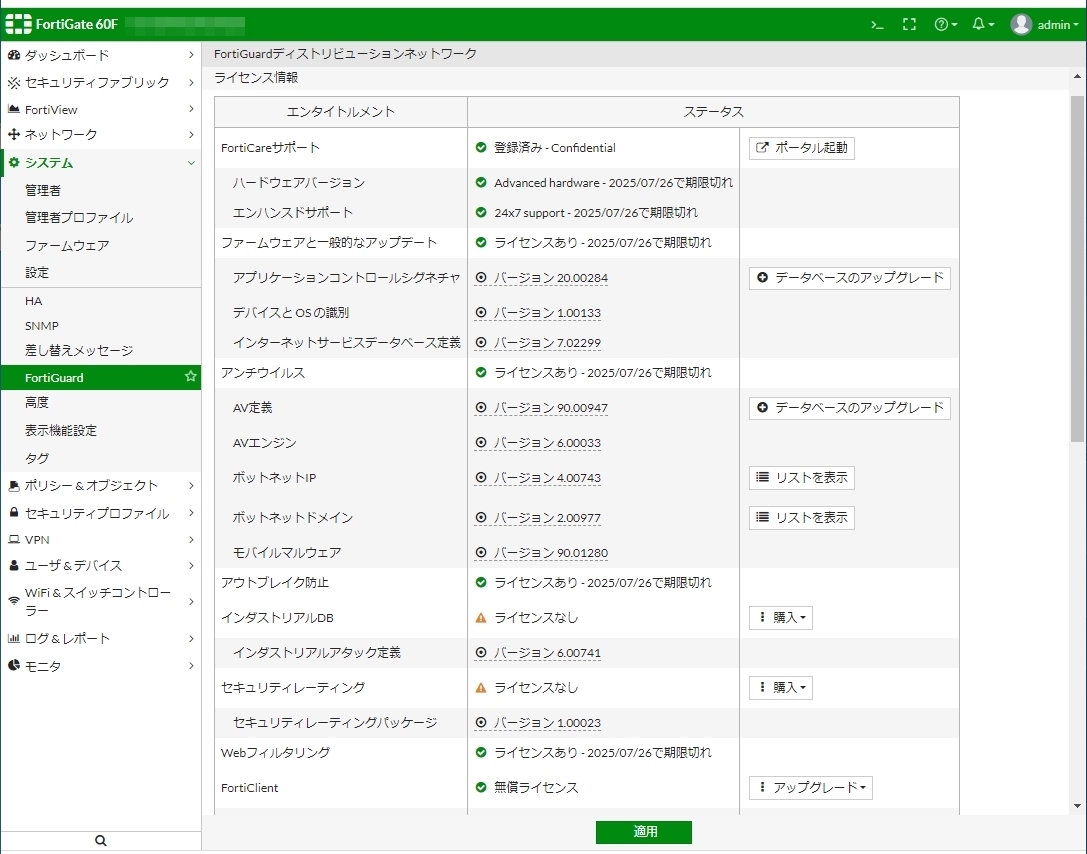Click the 適用 apply button
This screenshot has height=854, width=1087.
click(x=644, y=832)
